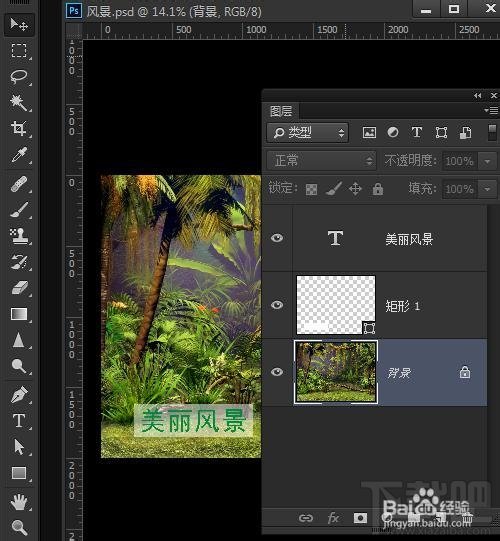Add a layer mask
The width and height of the screenshot is (500, 541).
[361, 518]
